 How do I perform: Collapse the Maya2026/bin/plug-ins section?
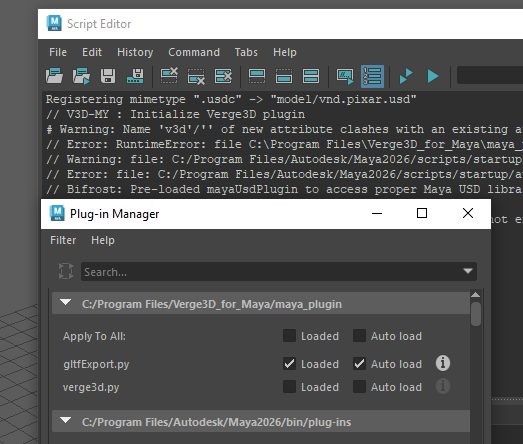[x=65, y=420]
